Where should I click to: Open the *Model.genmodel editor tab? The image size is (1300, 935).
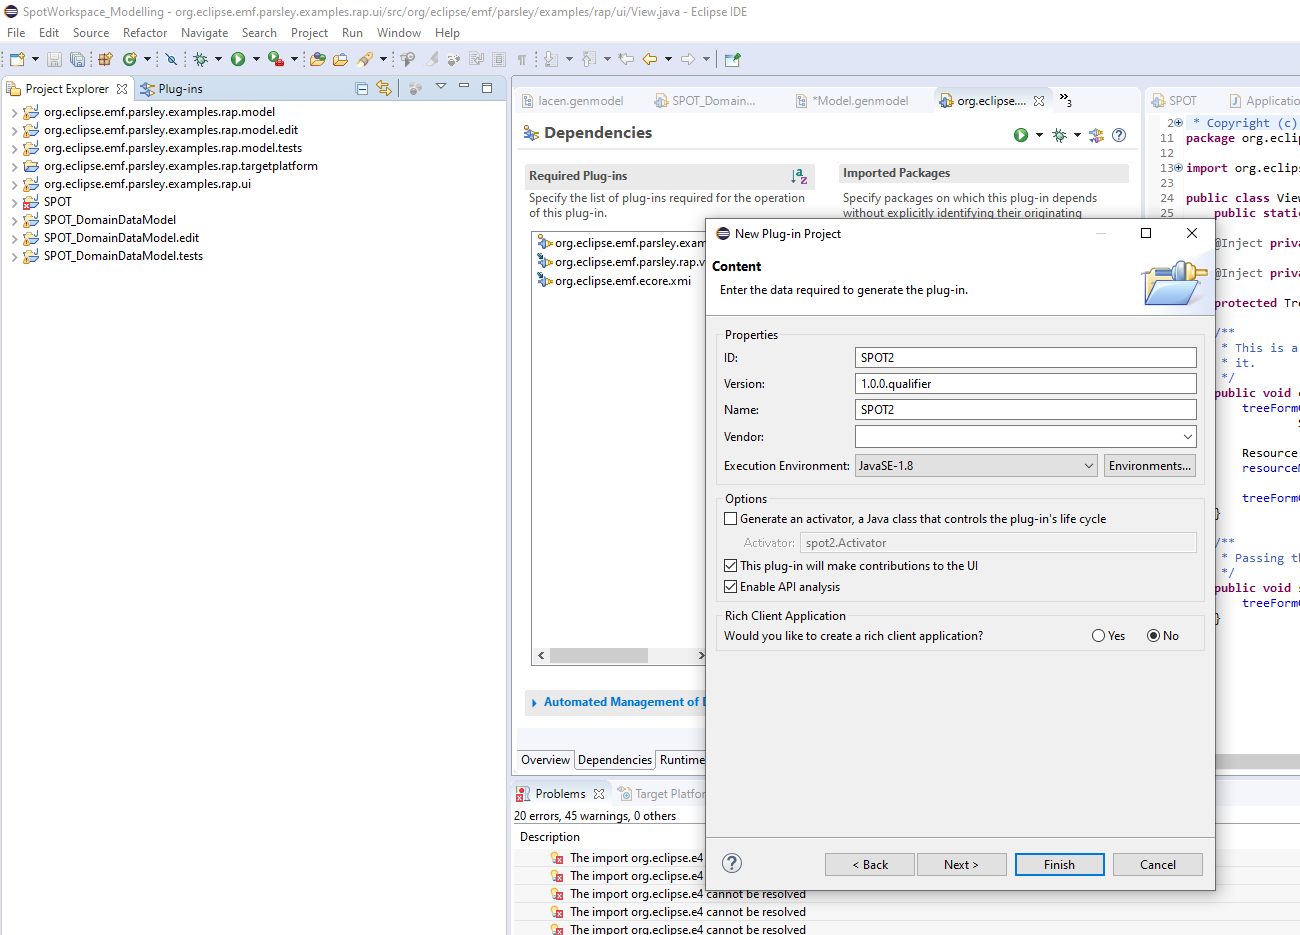tap(852, 101)
